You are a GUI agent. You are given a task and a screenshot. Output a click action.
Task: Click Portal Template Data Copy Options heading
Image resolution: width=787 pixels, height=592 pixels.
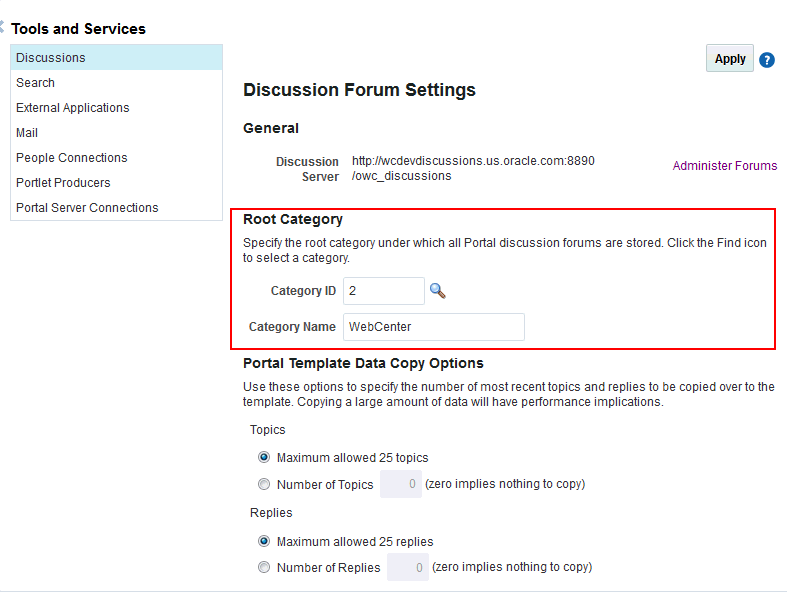(363, 363)
